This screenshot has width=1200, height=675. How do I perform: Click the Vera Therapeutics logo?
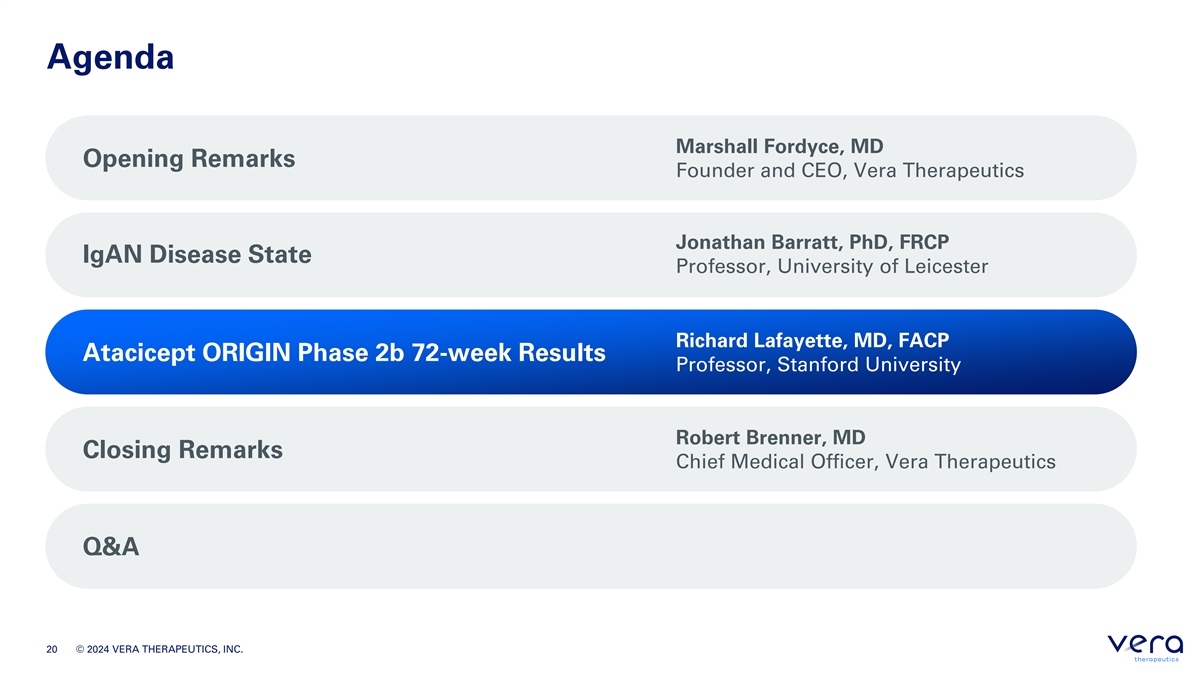tap(1146, 648)
